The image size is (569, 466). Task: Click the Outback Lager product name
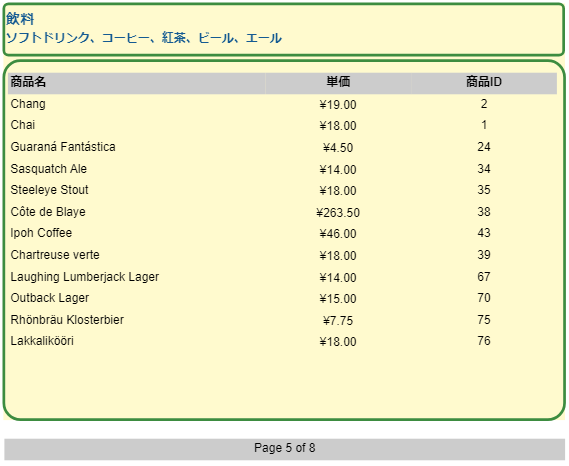[x=50, y=298]
